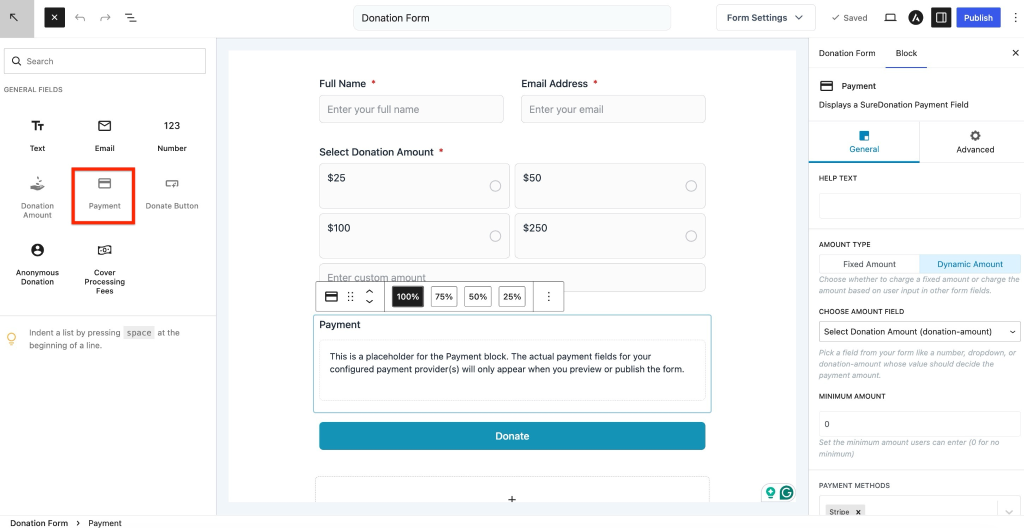
Task: Click the Email Address input field
Action: [x=613, y=109]
